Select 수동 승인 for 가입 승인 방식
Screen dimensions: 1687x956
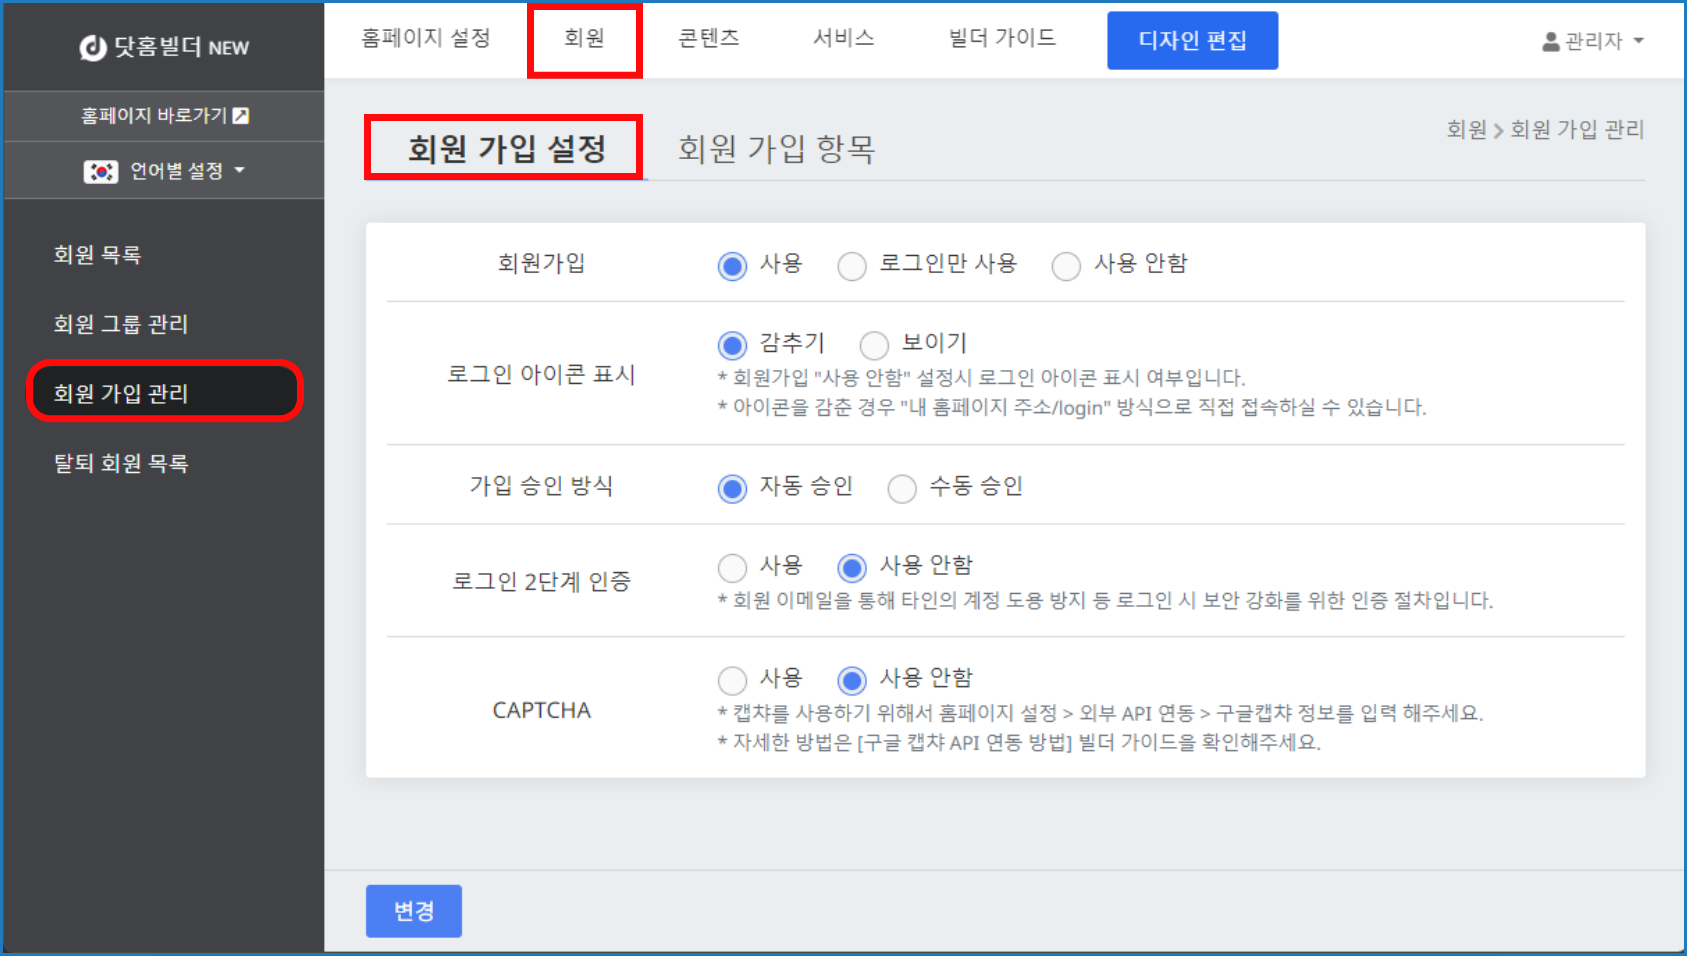(x=901, y=488)
